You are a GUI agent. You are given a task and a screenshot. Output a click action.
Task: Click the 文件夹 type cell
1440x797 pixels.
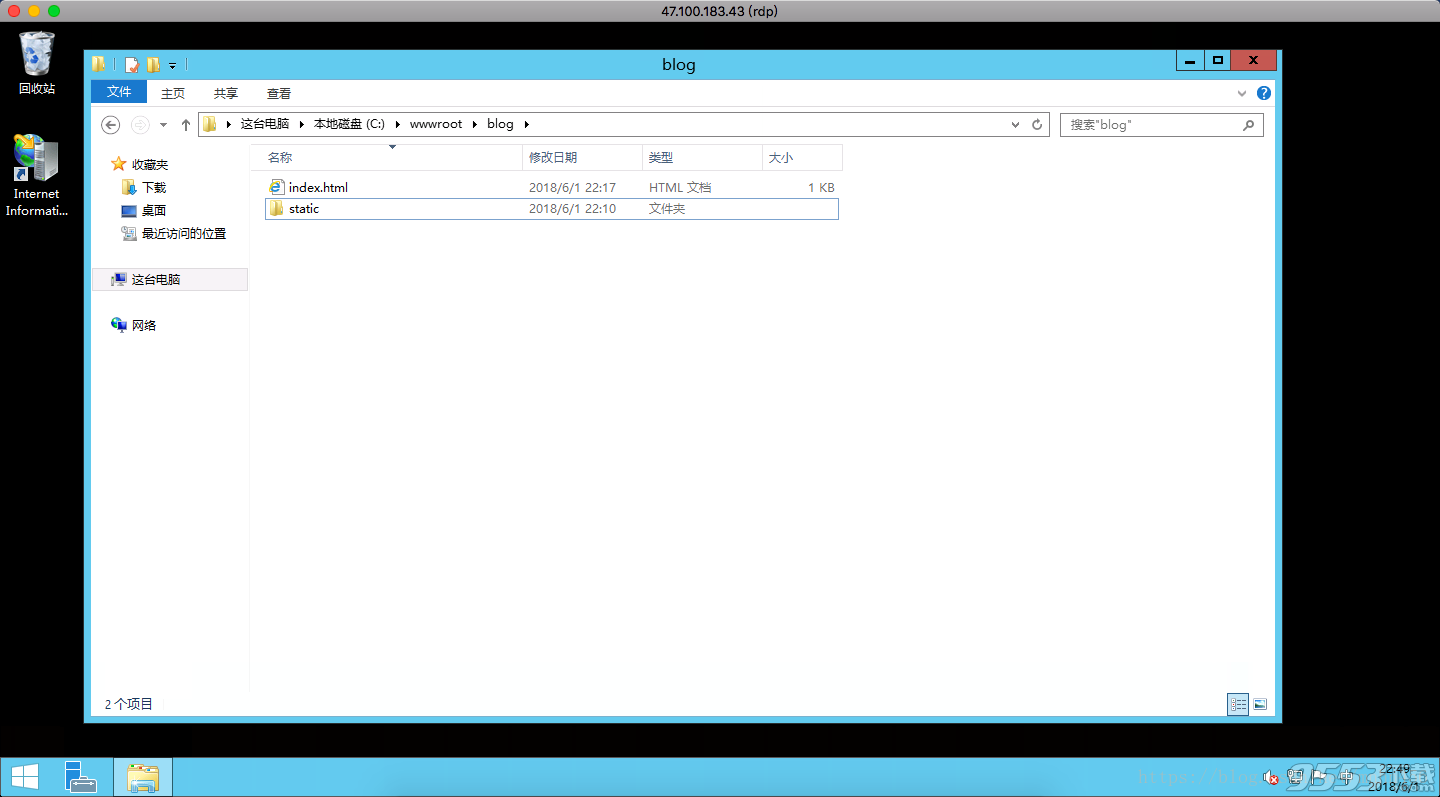point(667,209)
